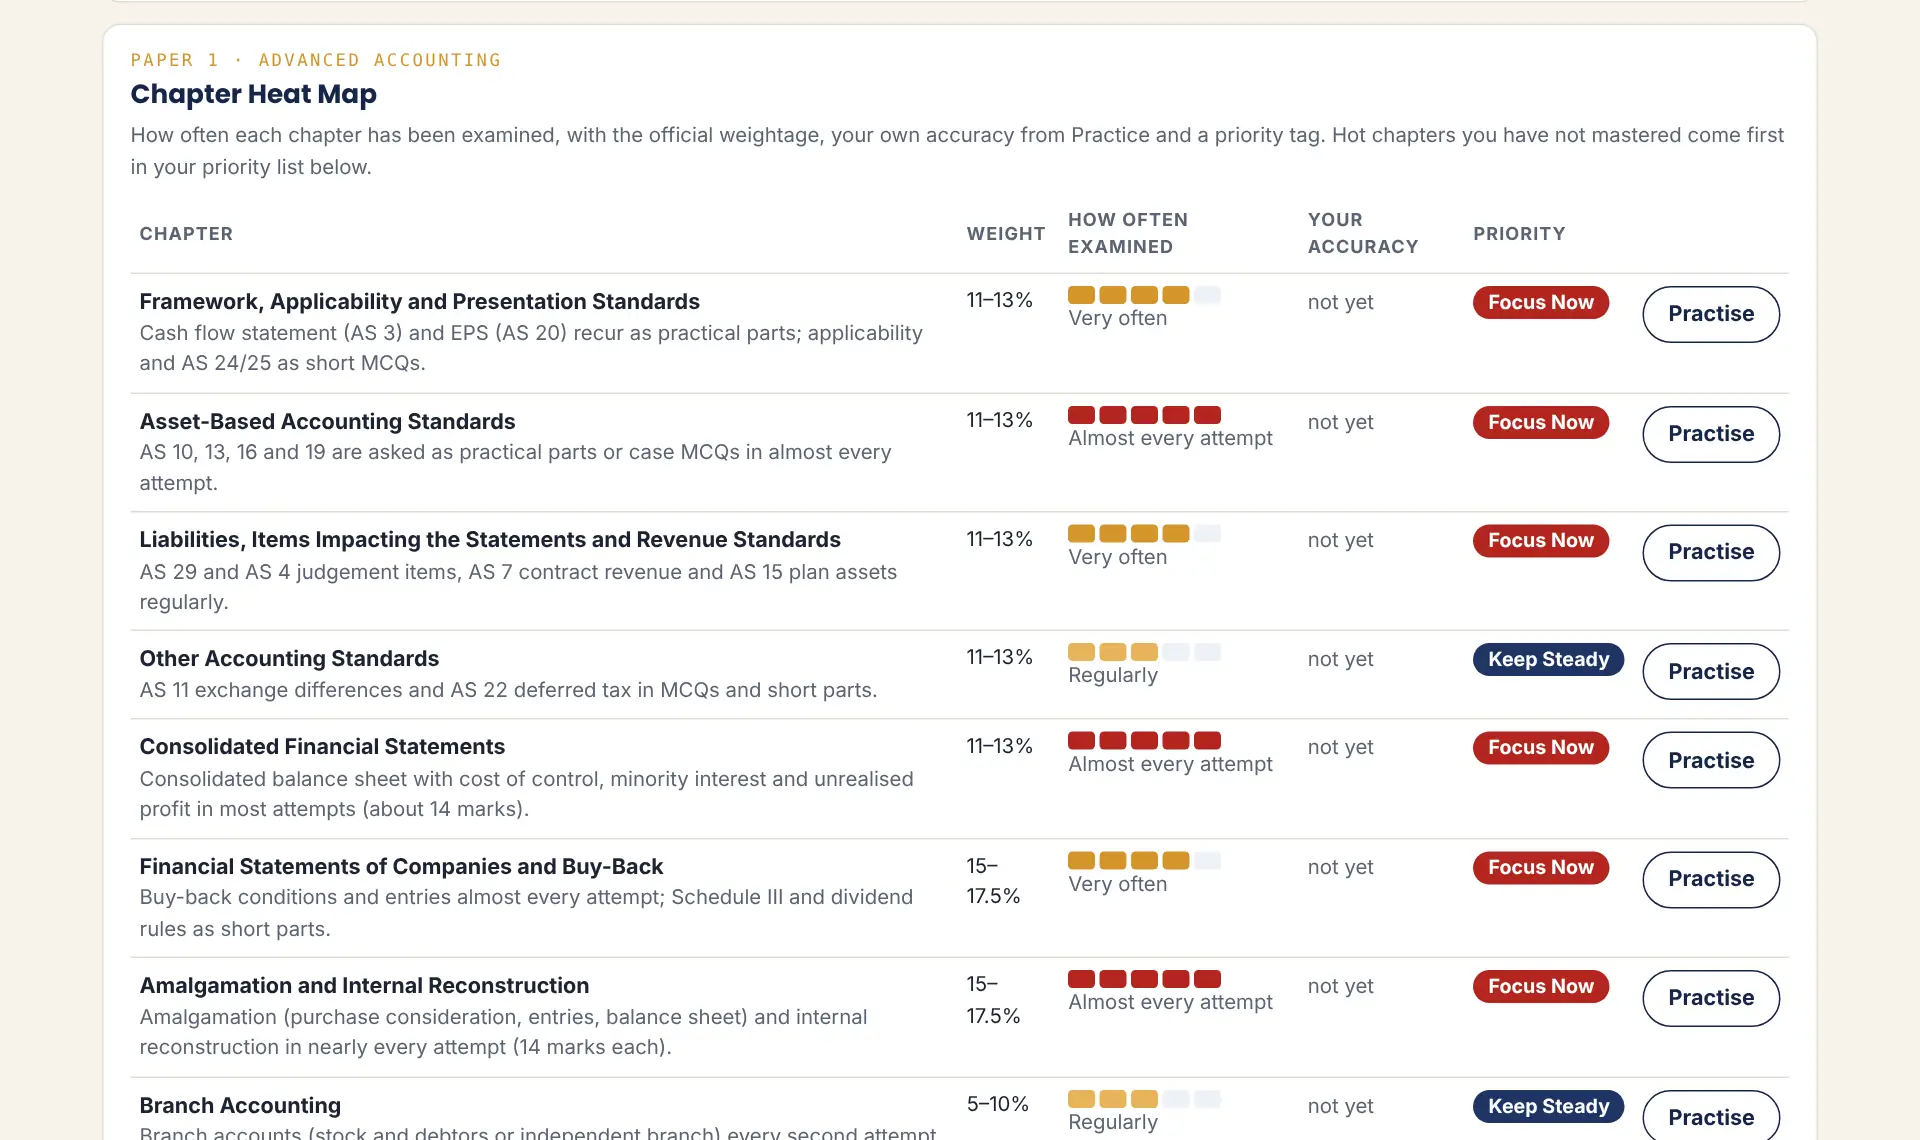Click the PRIORITY column header
Screen dimensions: 1920x1140
(1519, 233)
